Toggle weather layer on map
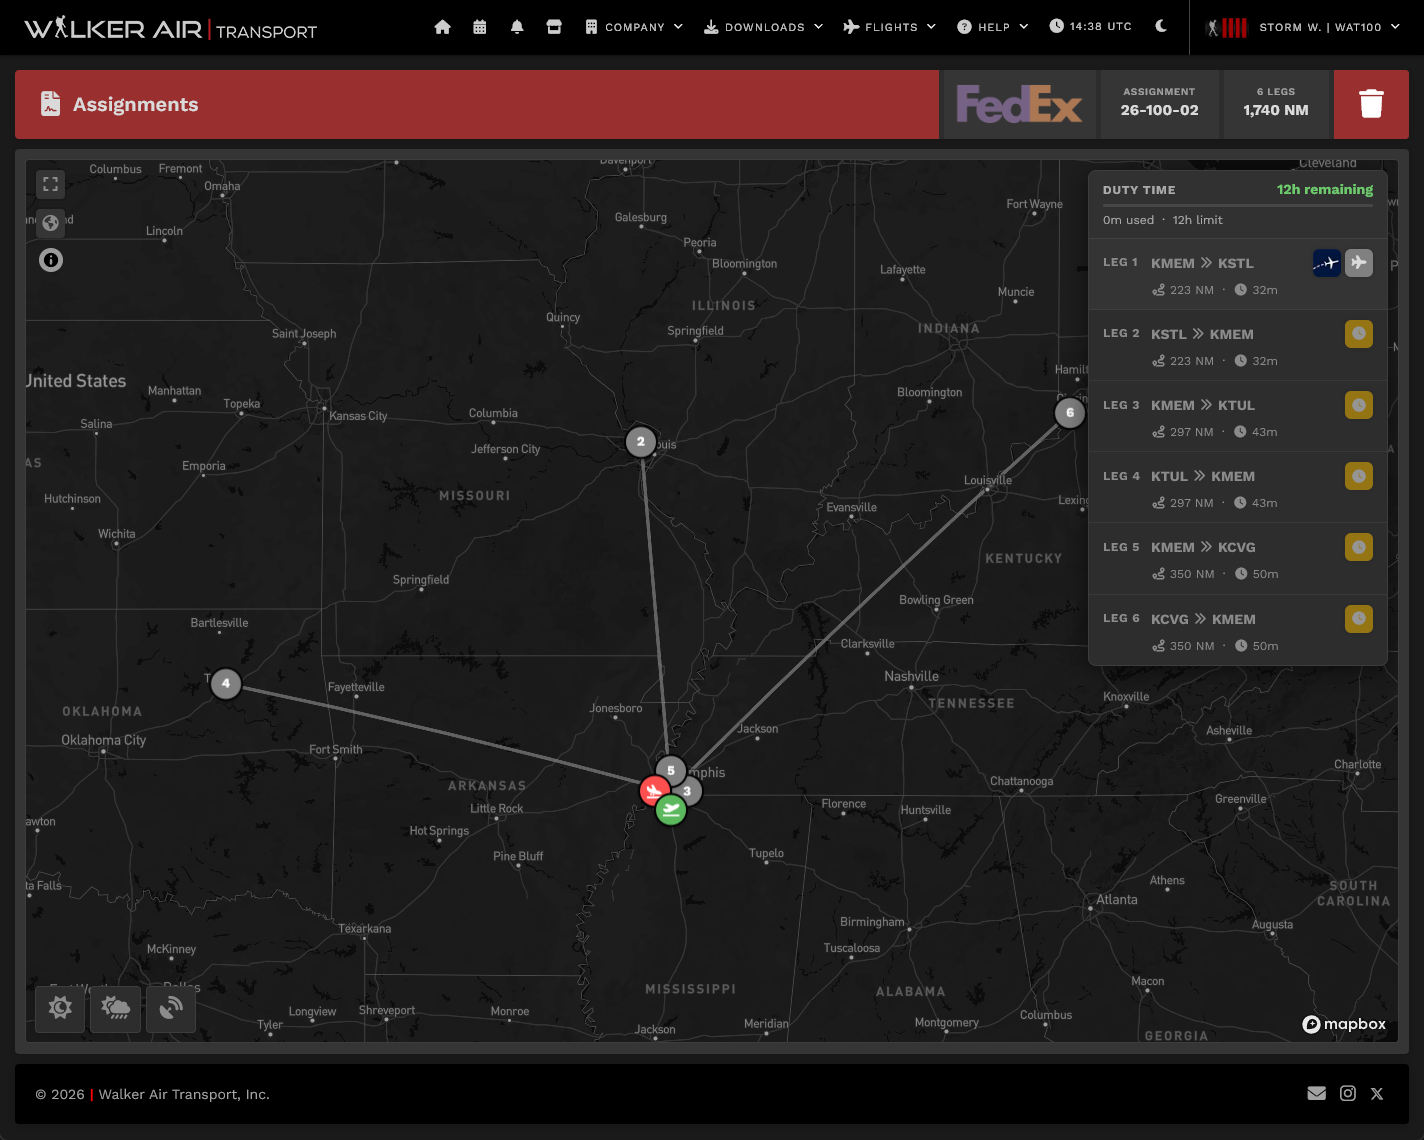 point(116,1008)
